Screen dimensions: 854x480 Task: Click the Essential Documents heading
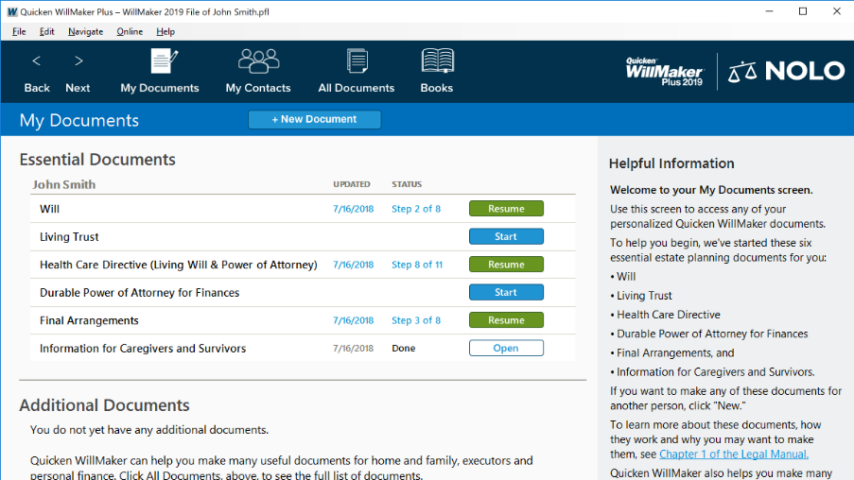97,159
